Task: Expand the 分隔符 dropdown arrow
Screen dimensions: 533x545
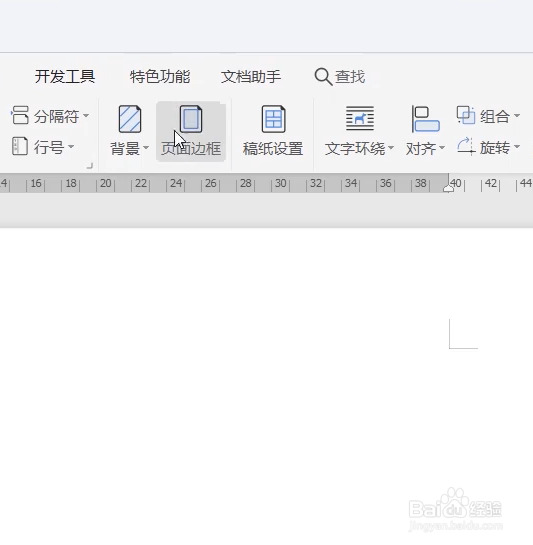Action: (86, 115)
